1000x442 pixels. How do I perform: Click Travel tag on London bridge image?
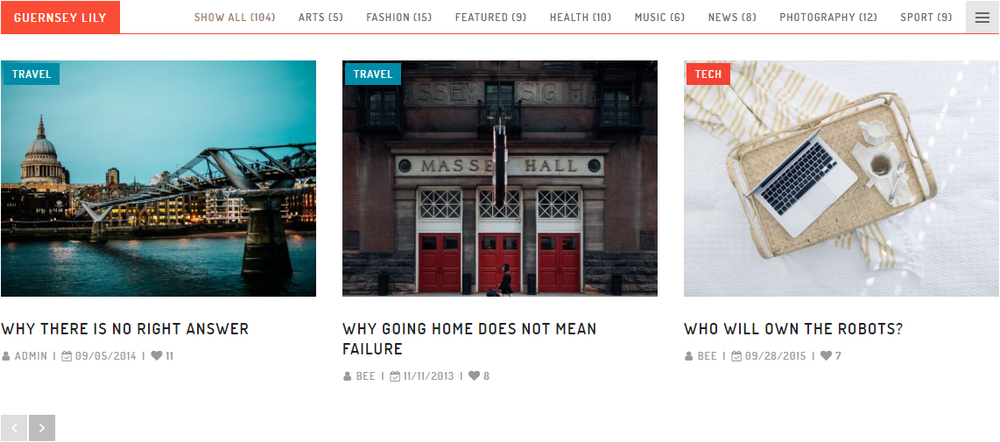31,74
